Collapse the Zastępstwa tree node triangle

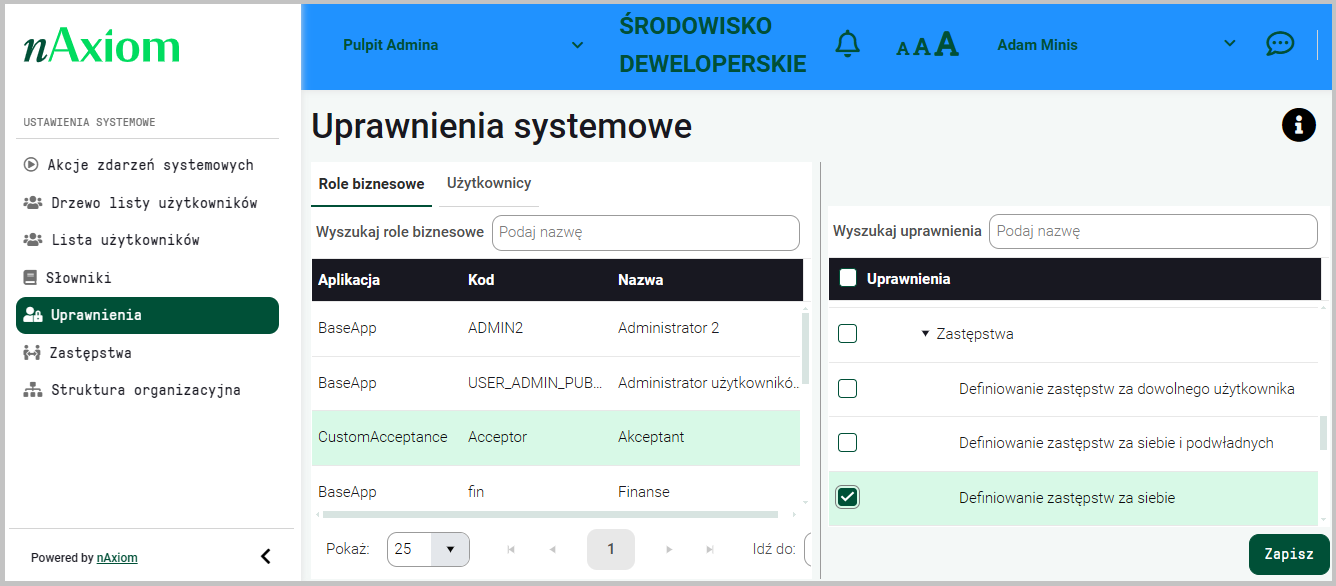tap(926, 334)
